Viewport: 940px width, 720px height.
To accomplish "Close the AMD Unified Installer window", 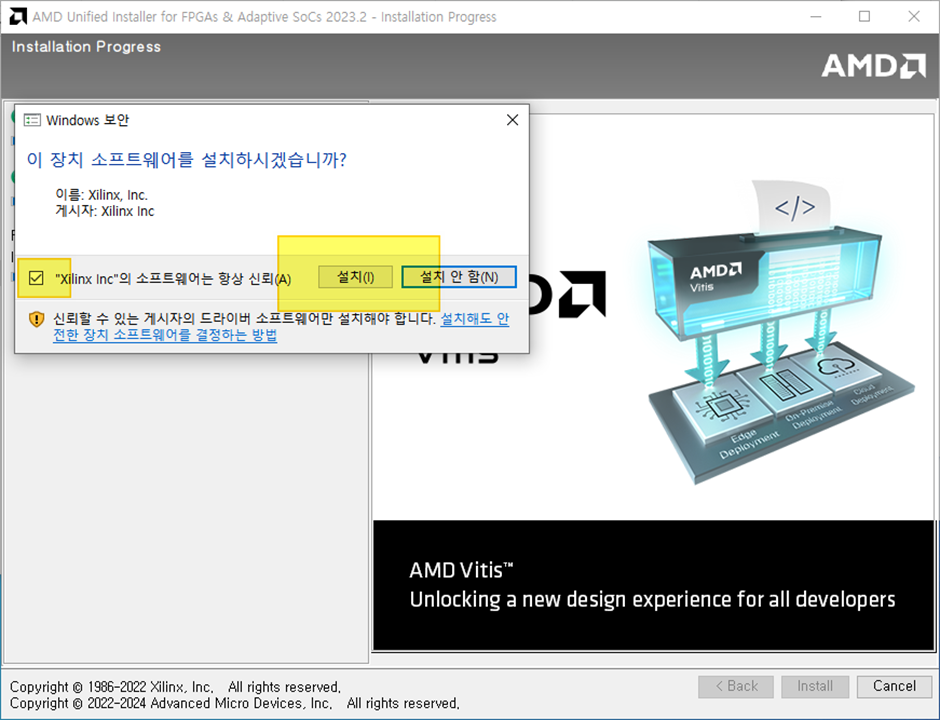I will (914, 17).
